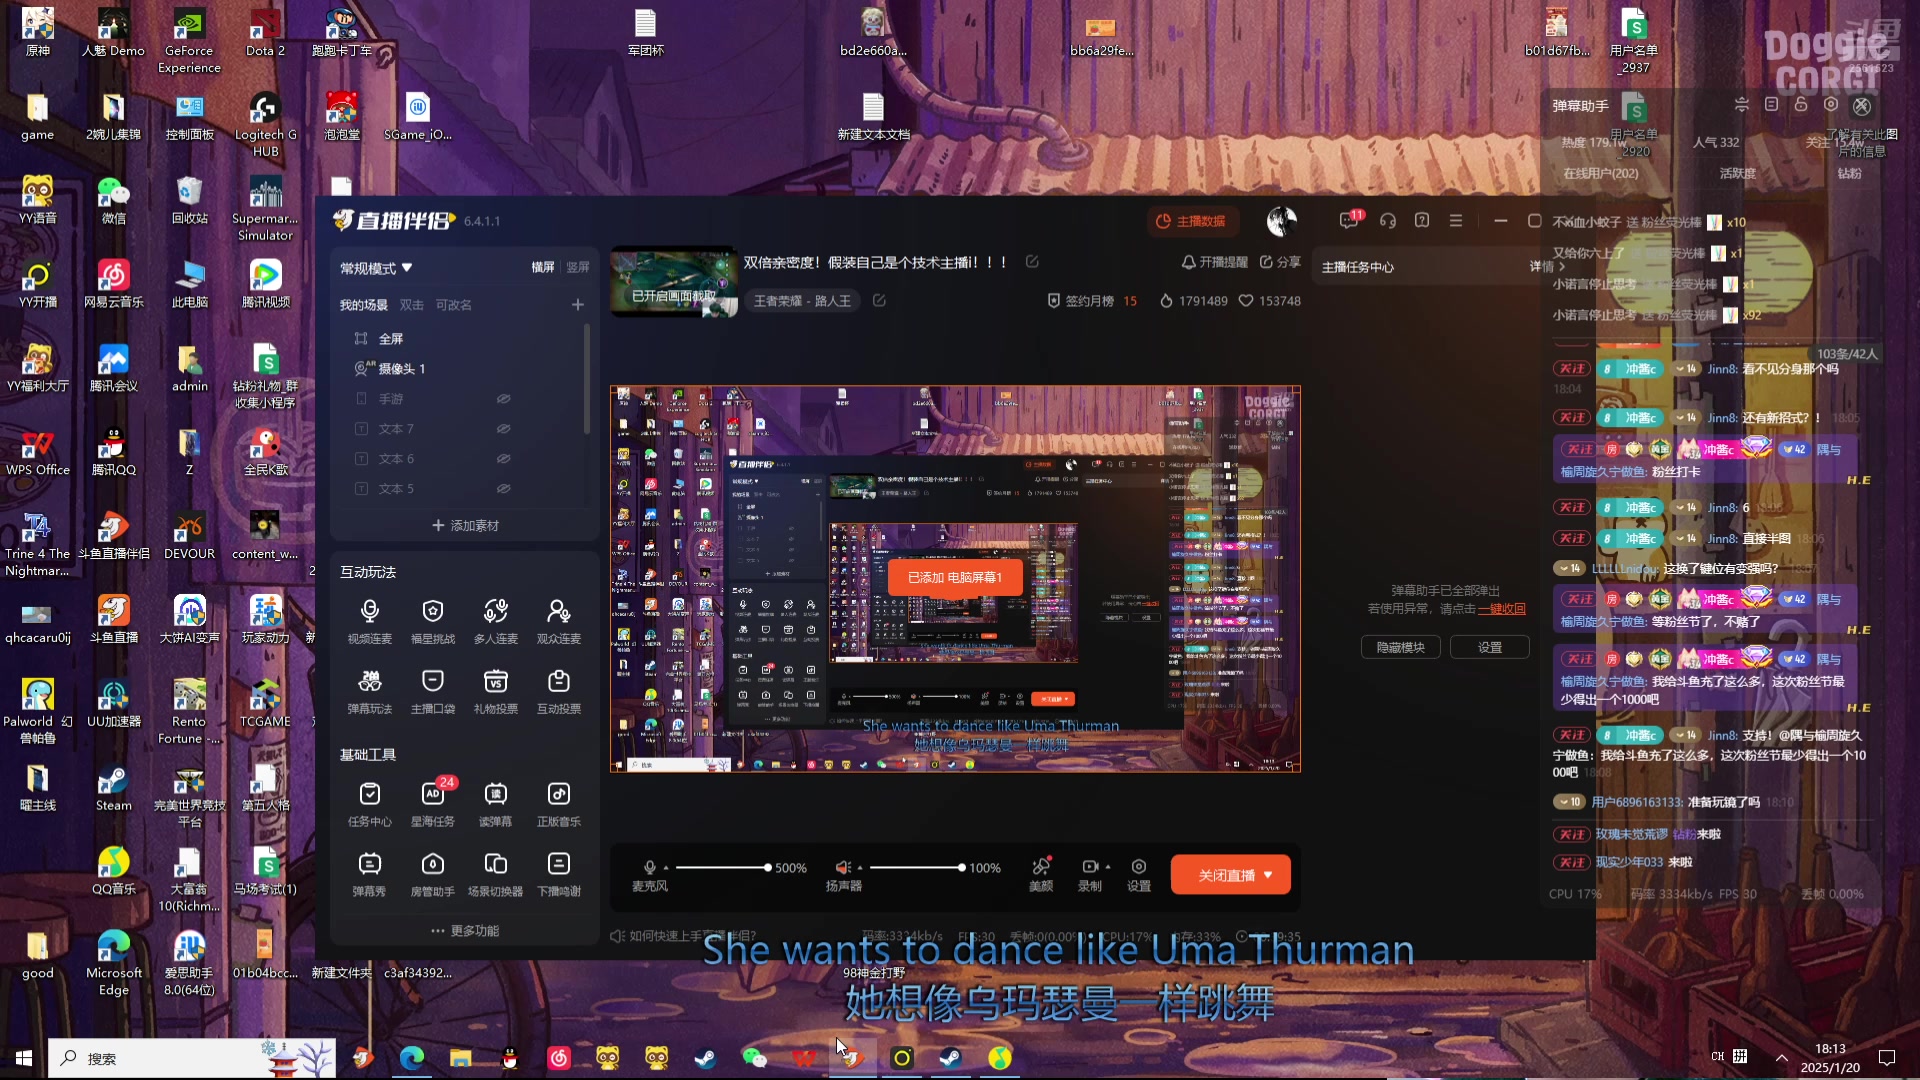Open 星海任务 with badge 24

[x=432, y=804]
